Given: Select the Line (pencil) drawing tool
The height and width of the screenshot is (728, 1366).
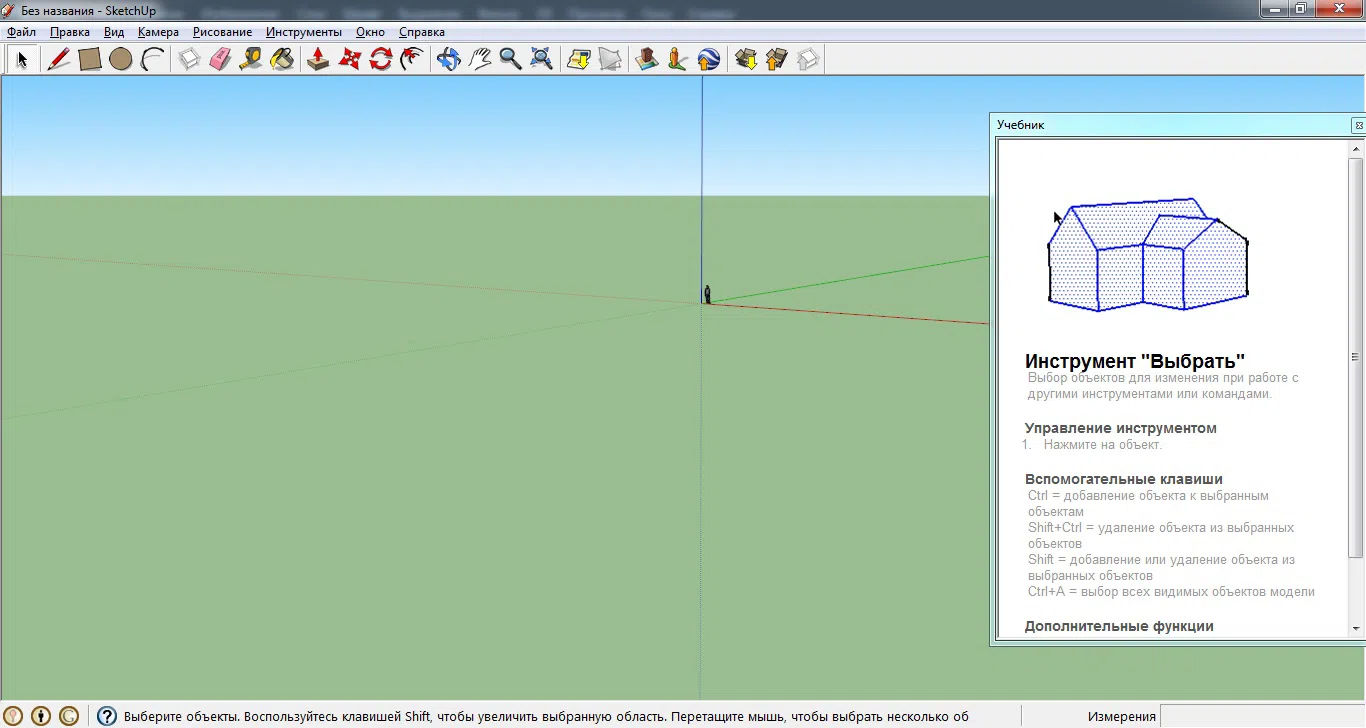Looking at the screenshot, I should [58, 59].
